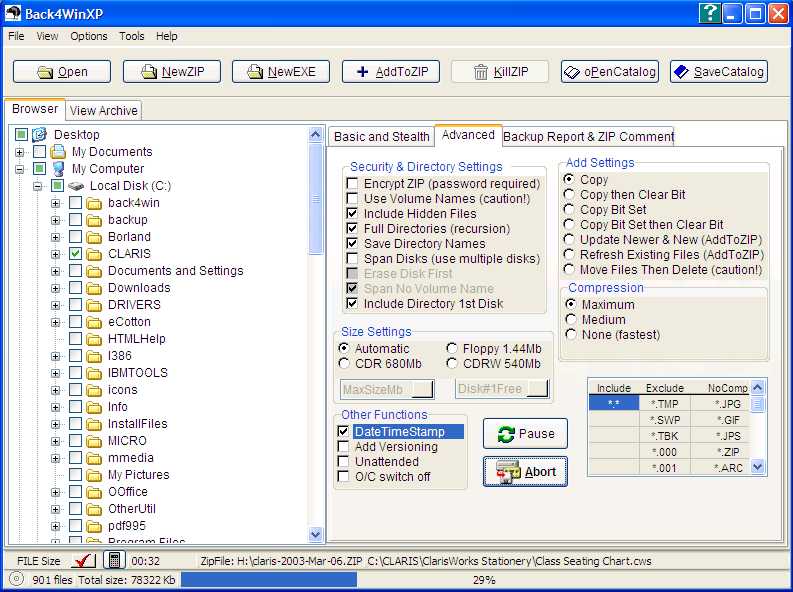The width and height of the screenshot is (793, 592).
Task: Switch to the View Archive tab
Action: 104,111
